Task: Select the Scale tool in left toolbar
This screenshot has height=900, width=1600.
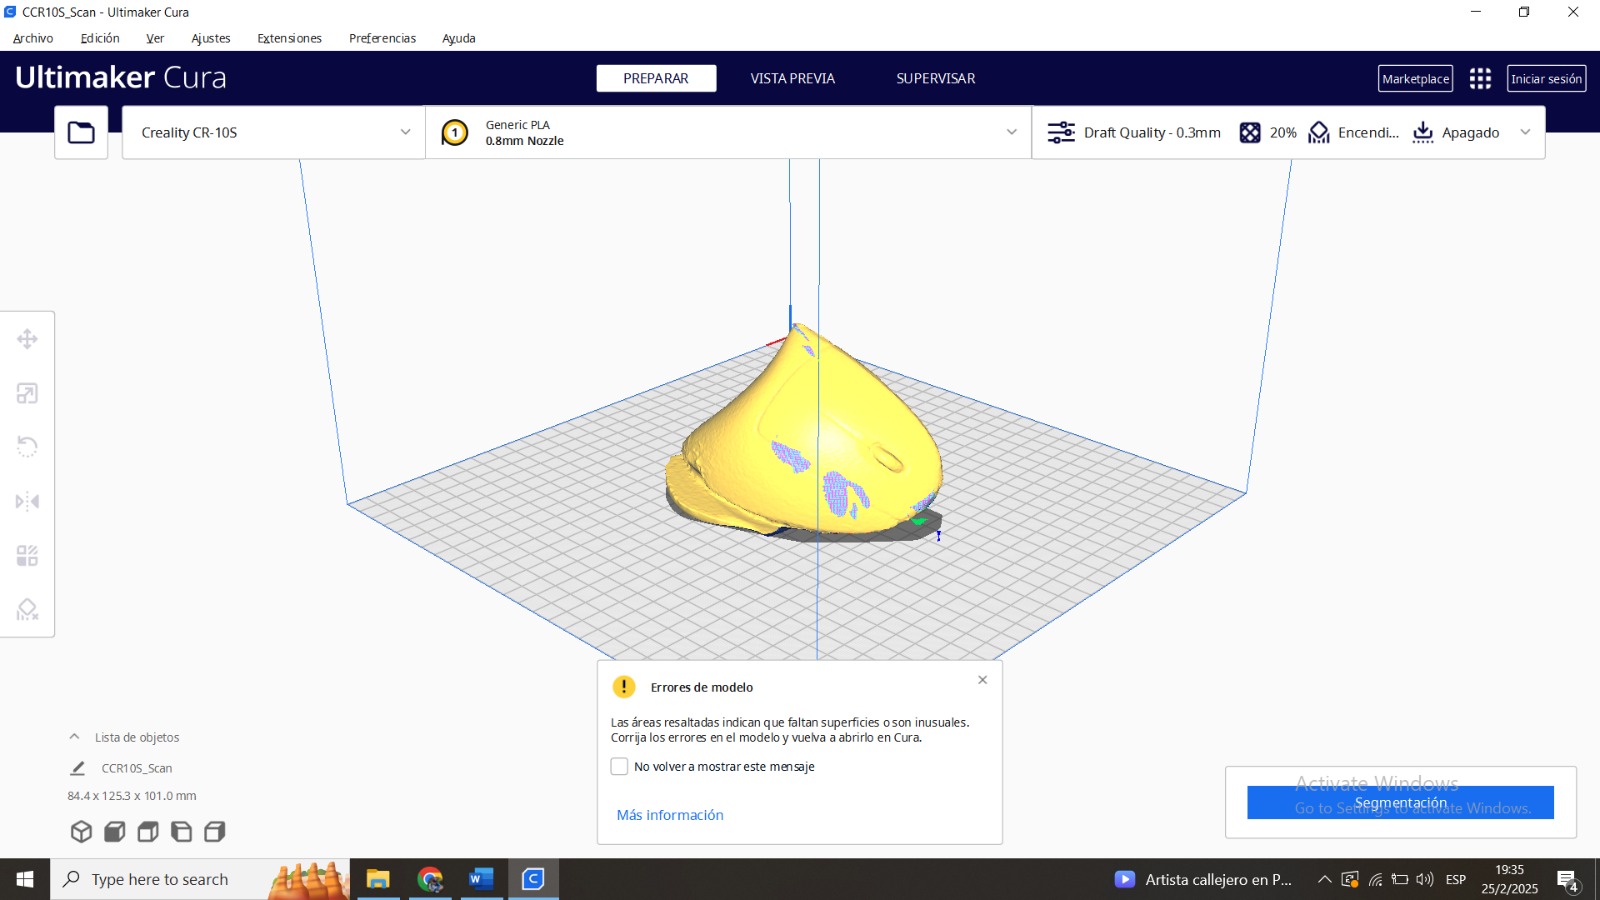Action: click(27, 393)
